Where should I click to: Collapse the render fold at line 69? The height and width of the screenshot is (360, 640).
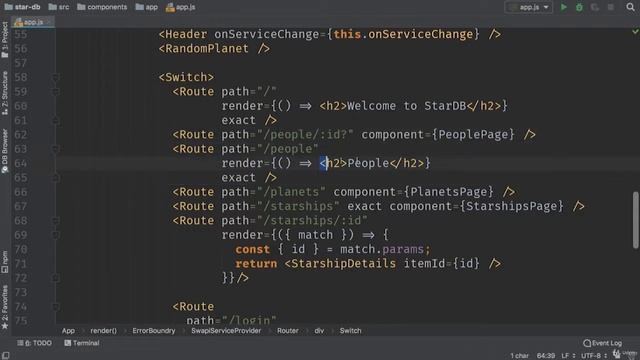click(56, 235)
